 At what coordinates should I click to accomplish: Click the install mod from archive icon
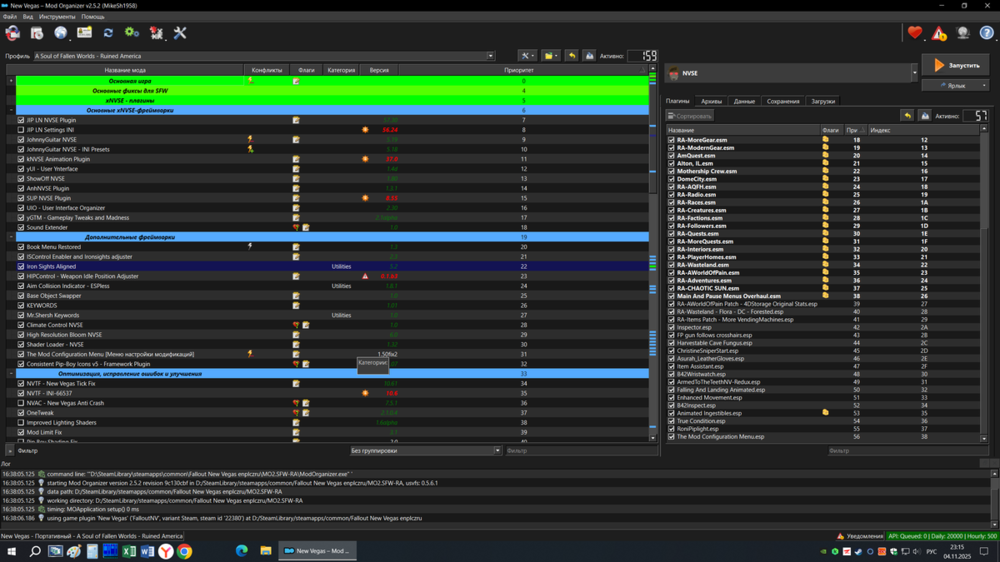[37, 33]
